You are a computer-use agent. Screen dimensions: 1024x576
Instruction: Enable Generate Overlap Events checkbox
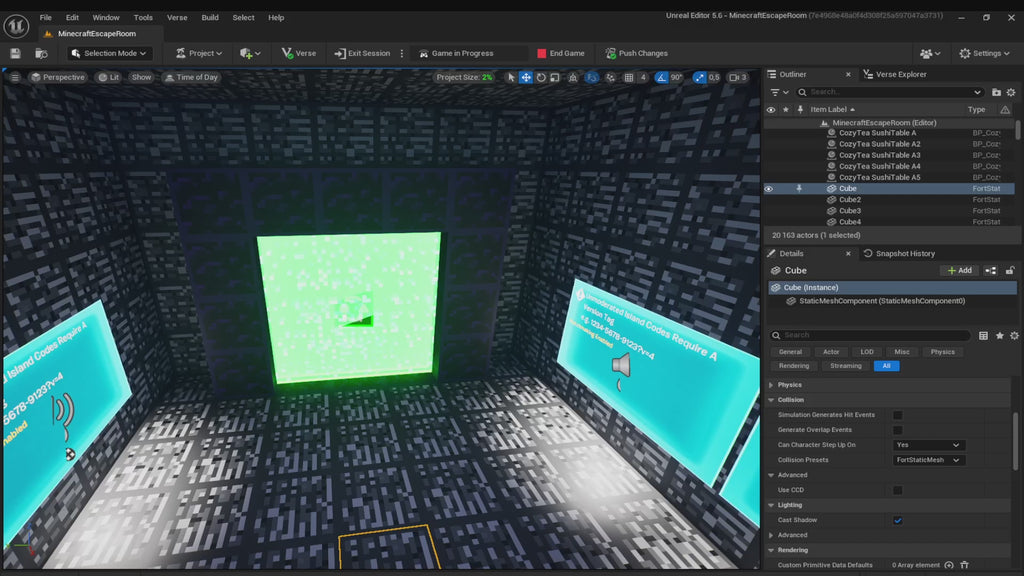(897, 430)
